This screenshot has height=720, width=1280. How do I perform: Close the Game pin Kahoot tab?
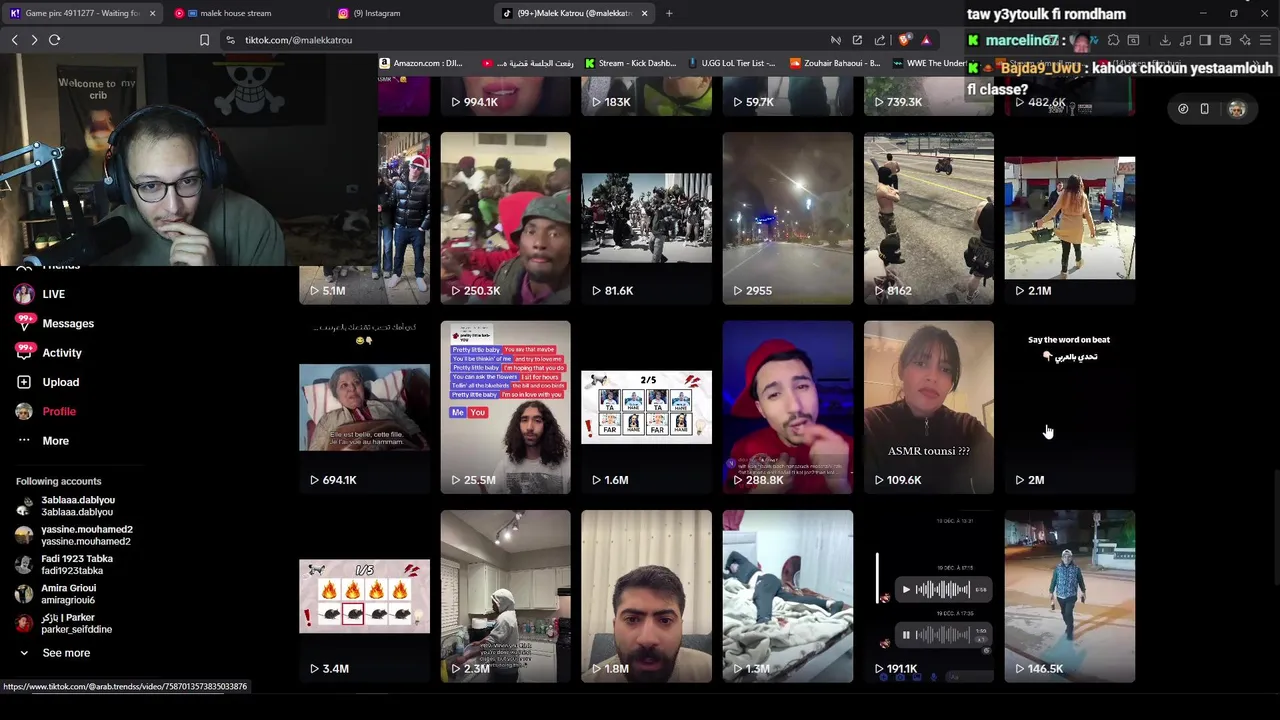tap(152, 13)
